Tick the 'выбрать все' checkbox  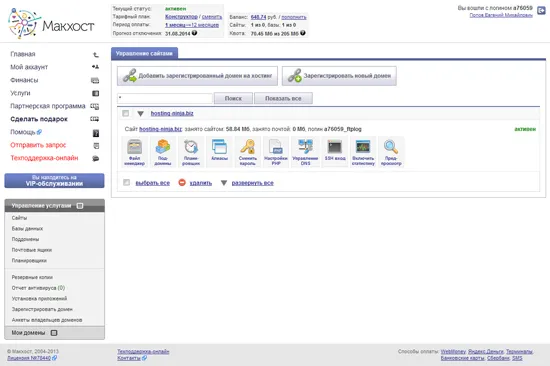(127, 182)
